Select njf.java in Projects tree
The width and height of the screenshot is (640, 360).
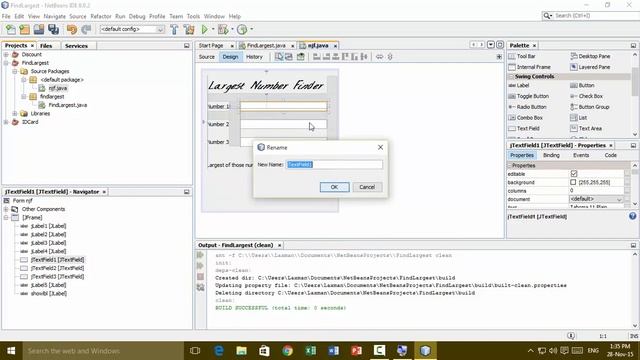[58, 88]
